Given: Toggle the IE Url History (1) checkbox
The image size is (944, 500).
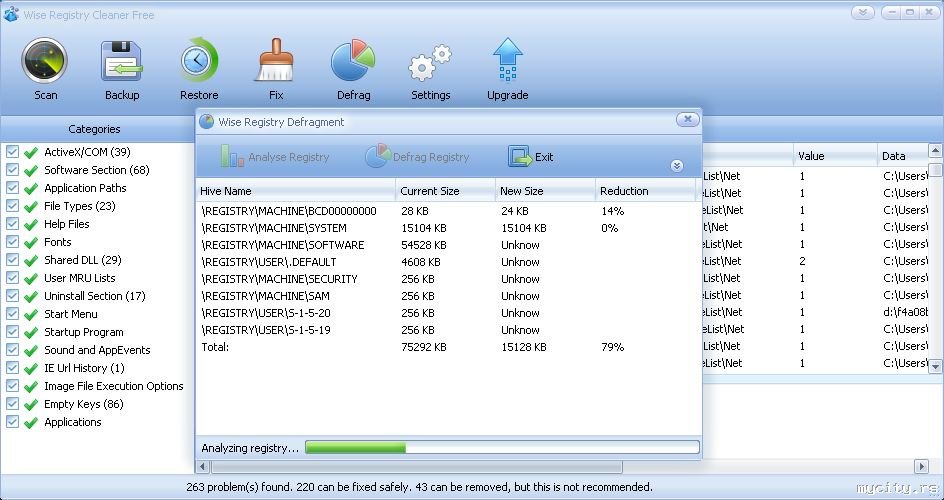Looking at the screenshot, I should 12,368.
